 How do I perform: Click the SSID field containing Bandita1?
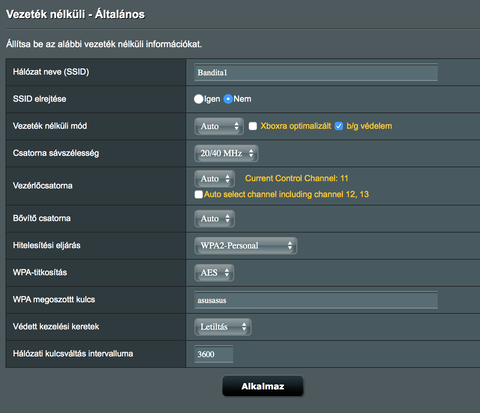tap(316, 72)
